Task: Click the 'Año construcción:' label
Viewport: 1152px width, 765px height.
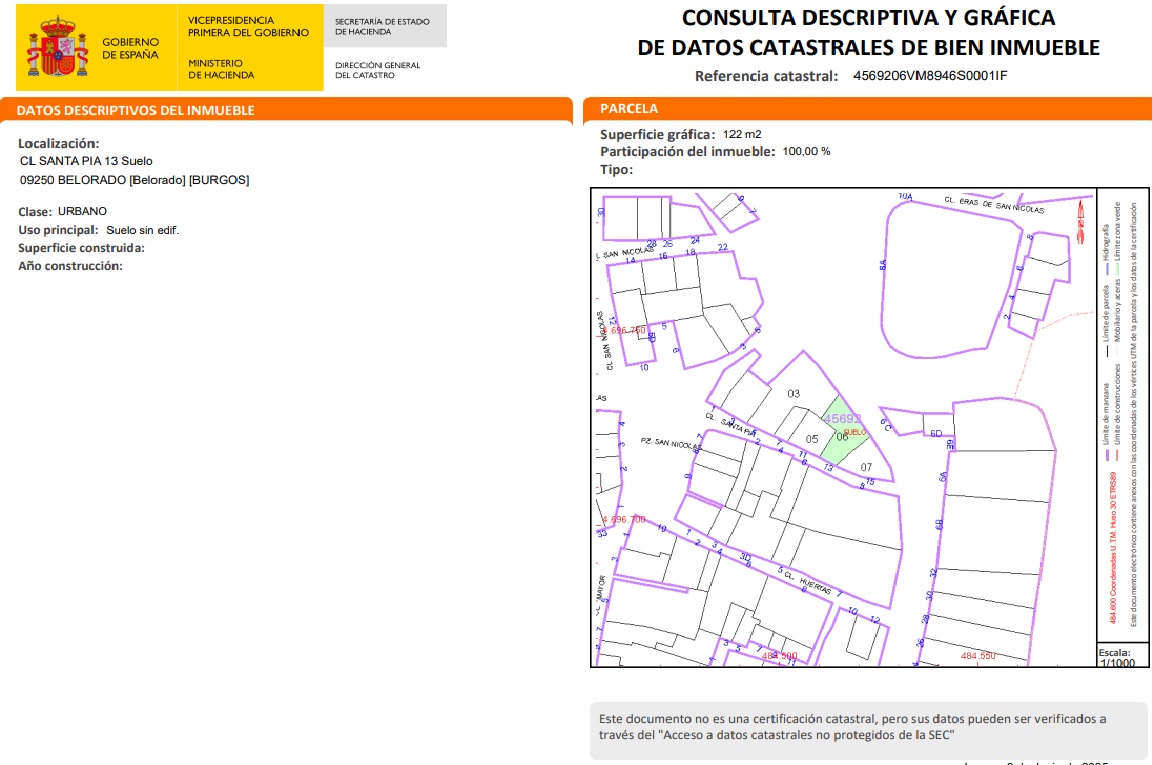Action: tap(71, 266)
